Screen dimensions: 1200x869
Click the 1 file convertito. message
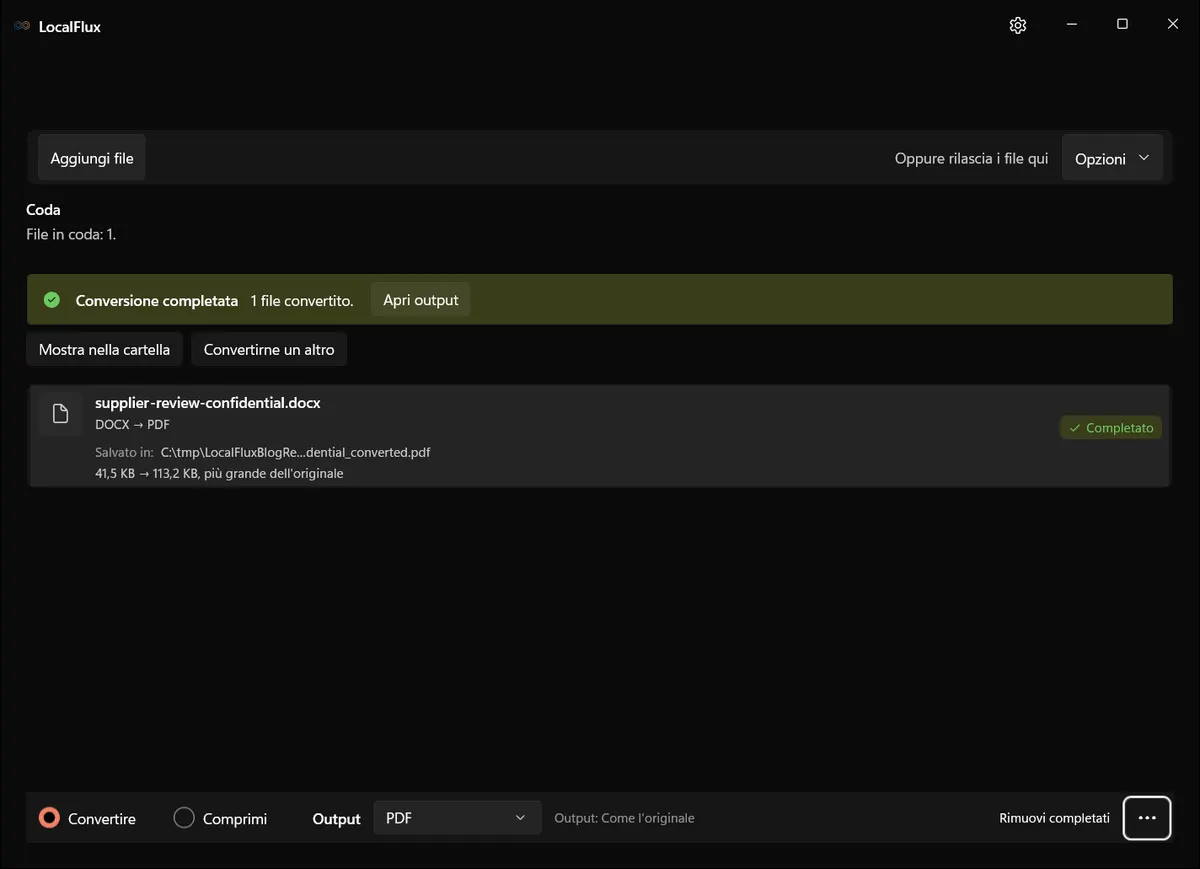coord(302,300)
